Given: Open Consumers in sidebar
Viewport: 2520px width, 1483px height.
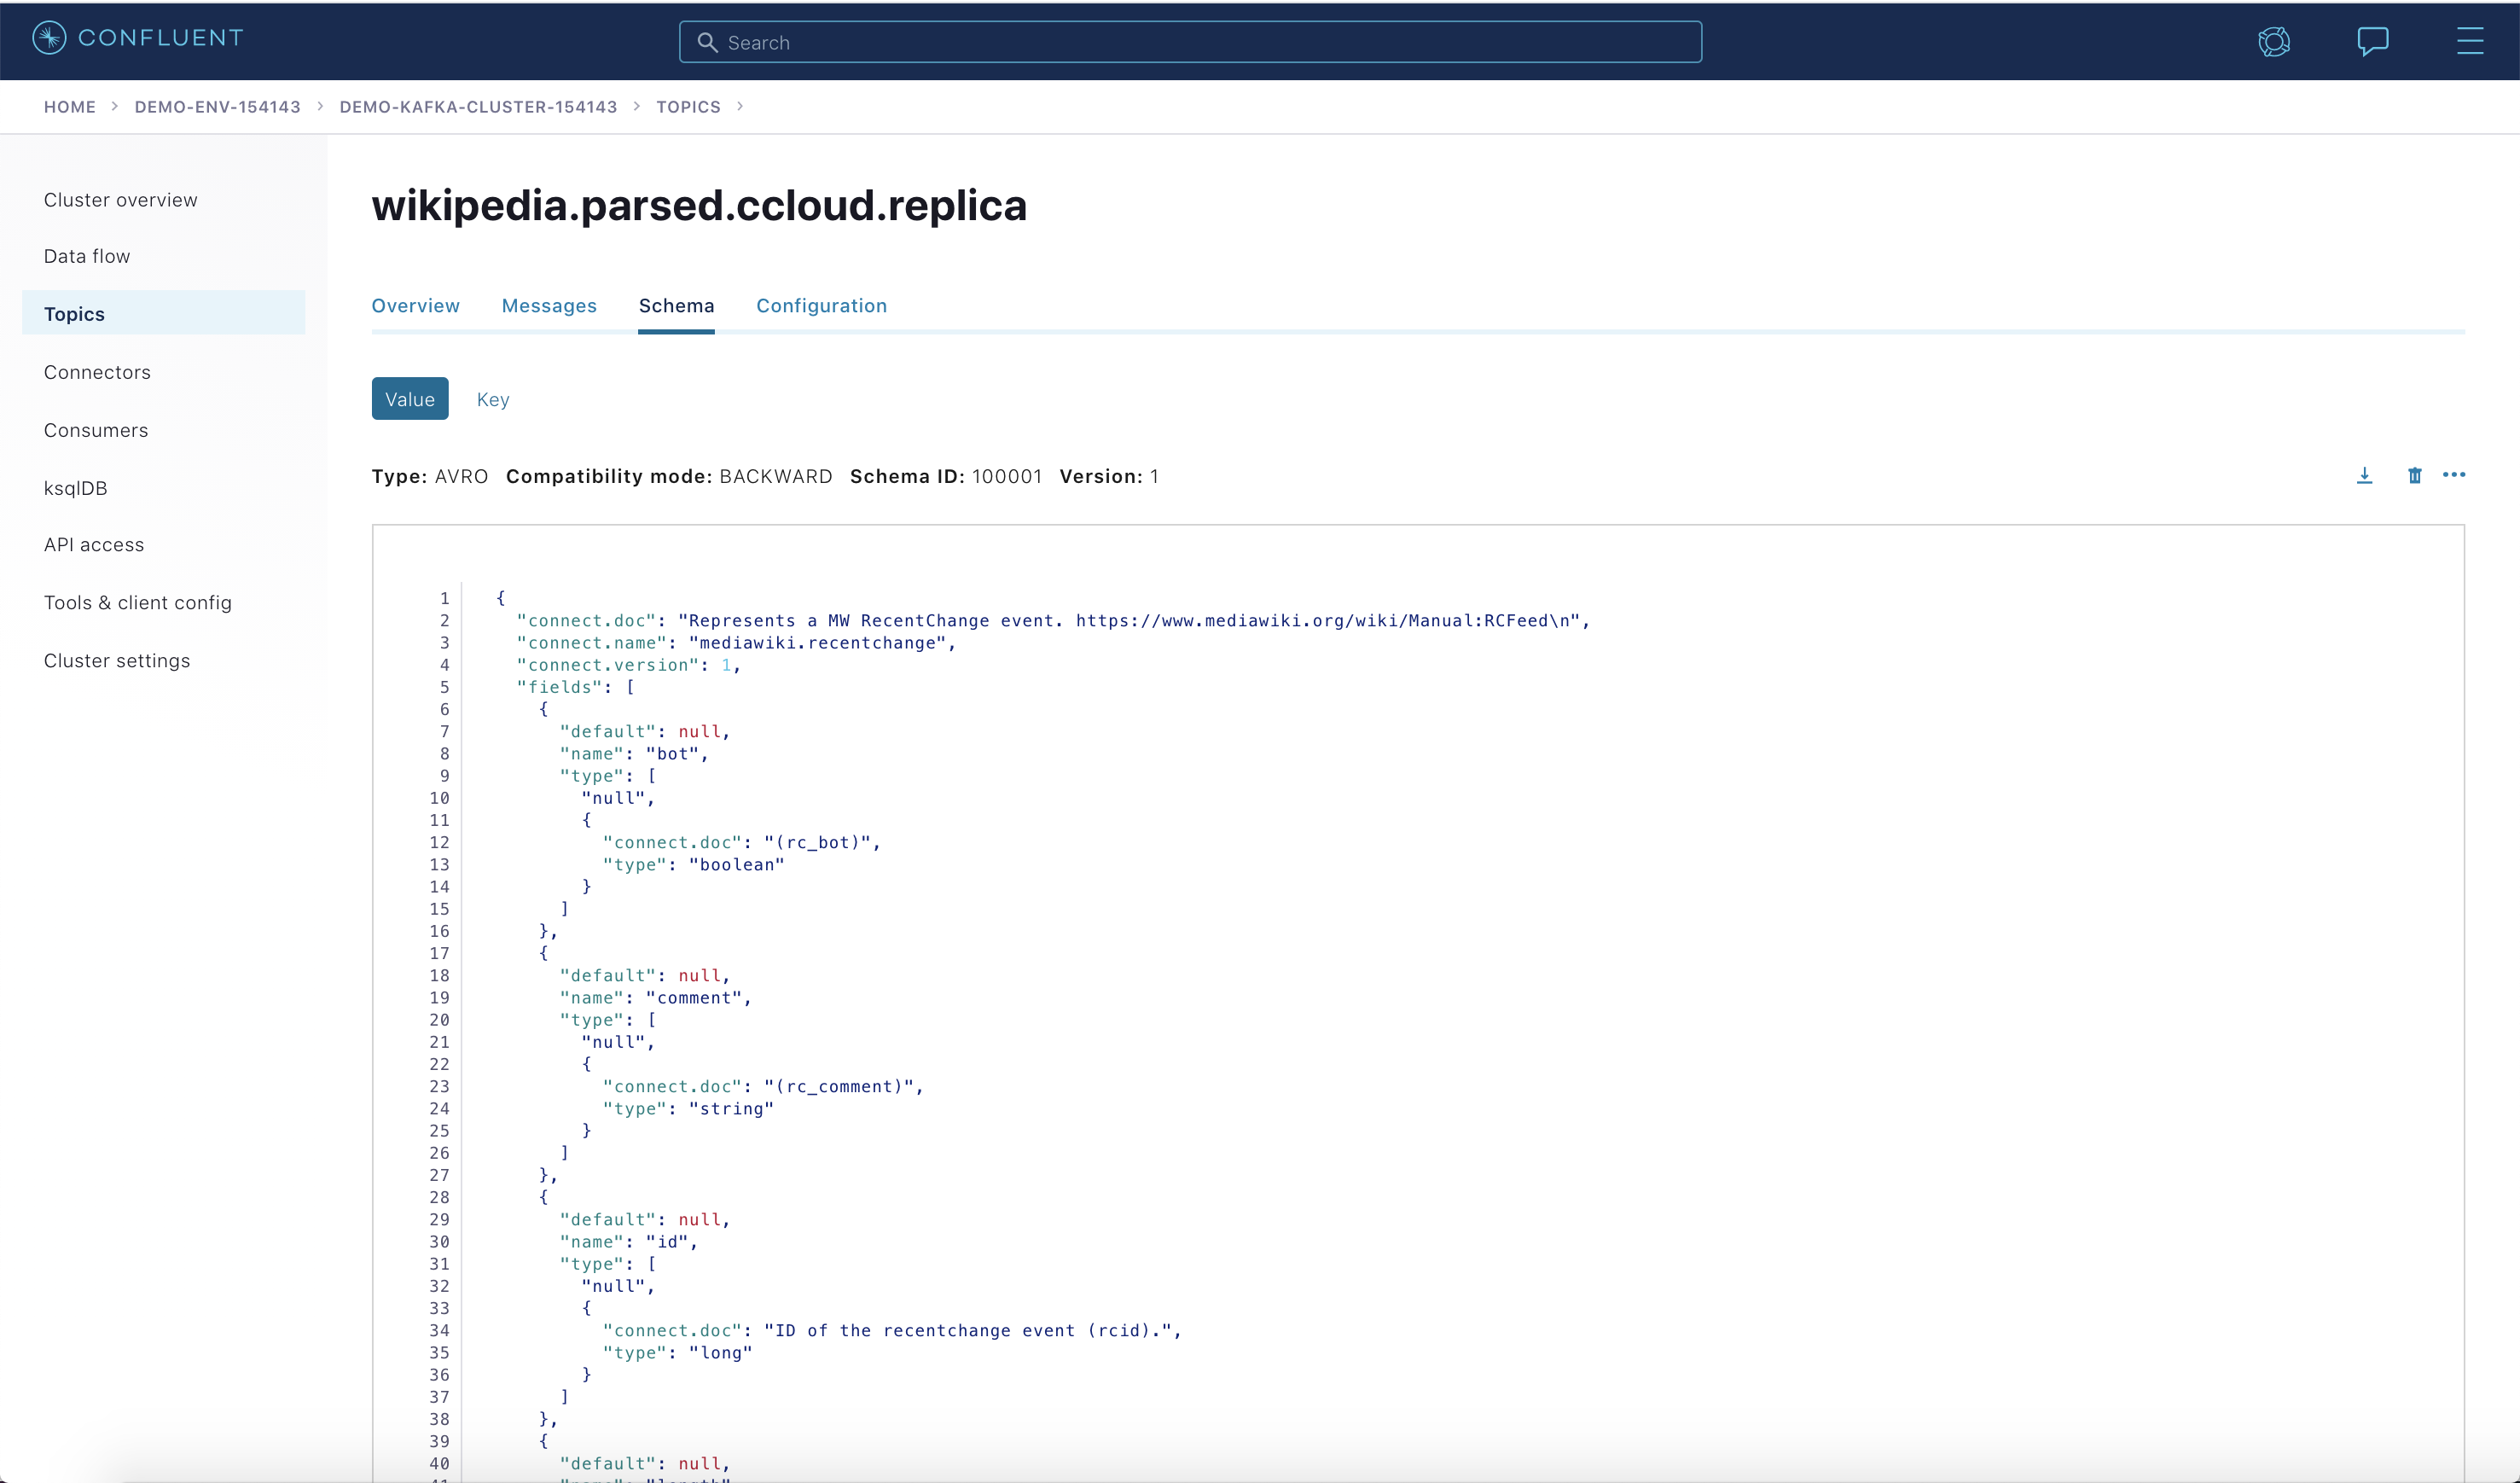Looking at the screenshot, I should coord(96,430).
